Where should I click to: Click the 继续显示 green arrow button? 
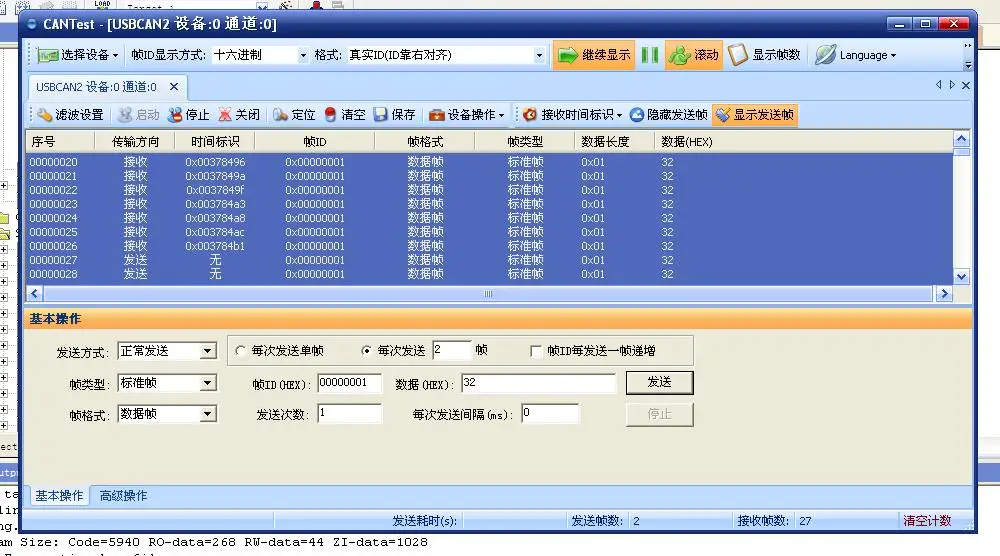(x=594, y=55)
